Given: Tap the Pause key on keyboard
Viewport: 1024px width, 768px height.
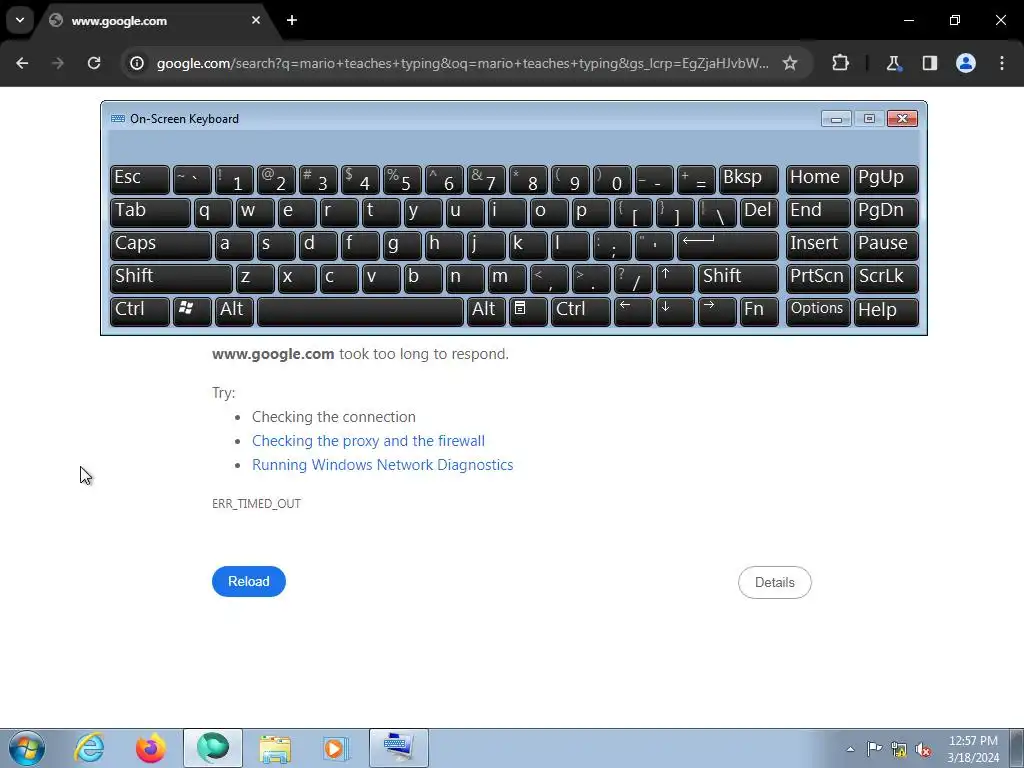Looking at the screenshot, I should [x=886, y=245].
